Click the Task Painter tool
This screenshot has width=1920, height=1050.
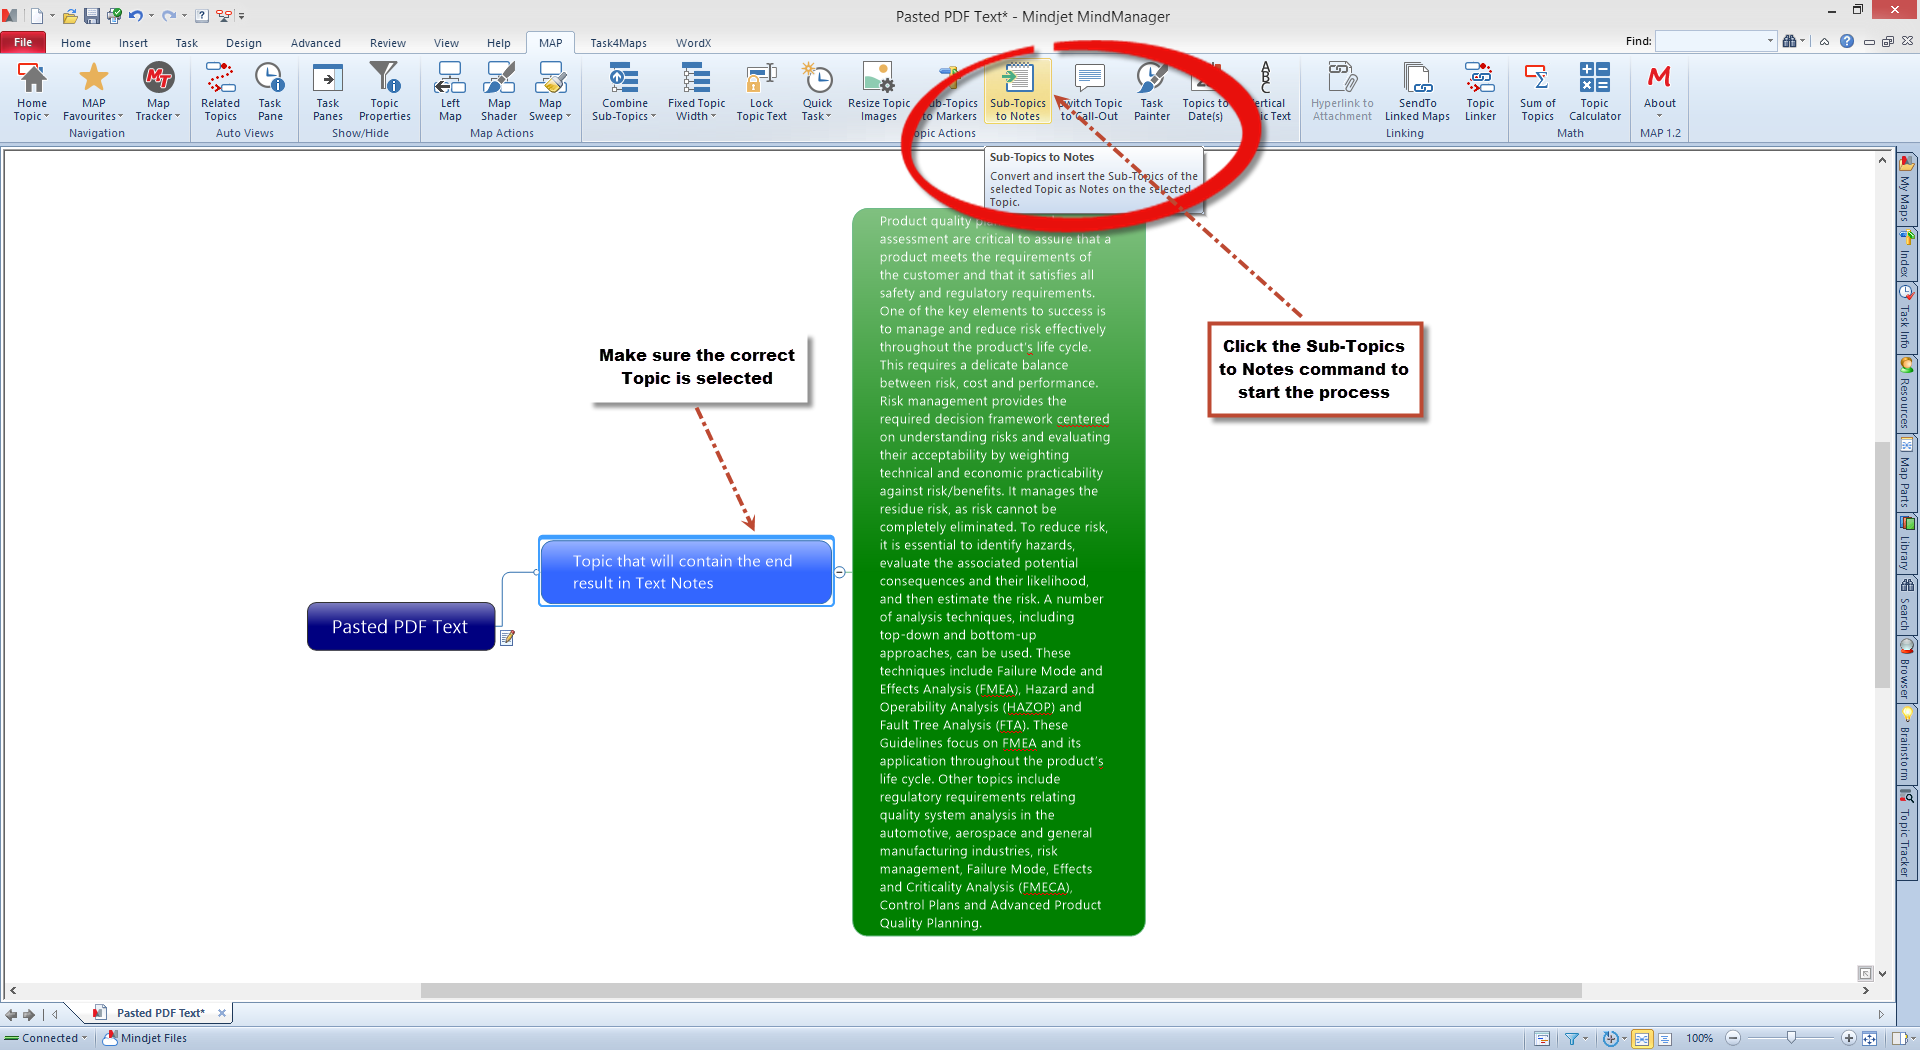tap(1151, 91)
